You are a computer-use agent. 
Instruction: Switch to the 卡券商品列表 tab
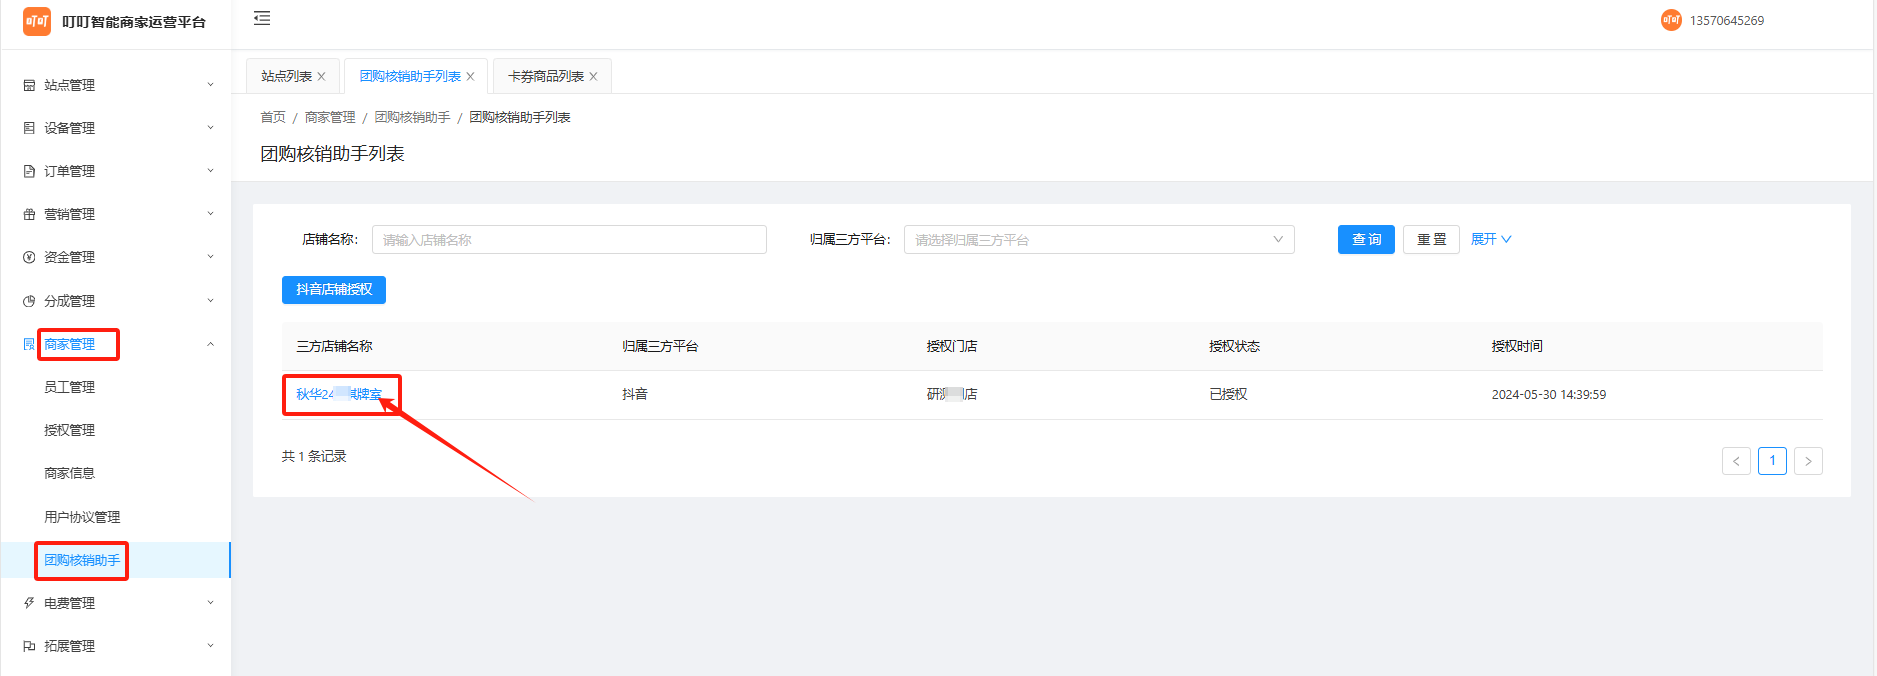pyautogui.click(x=545, y=77)
